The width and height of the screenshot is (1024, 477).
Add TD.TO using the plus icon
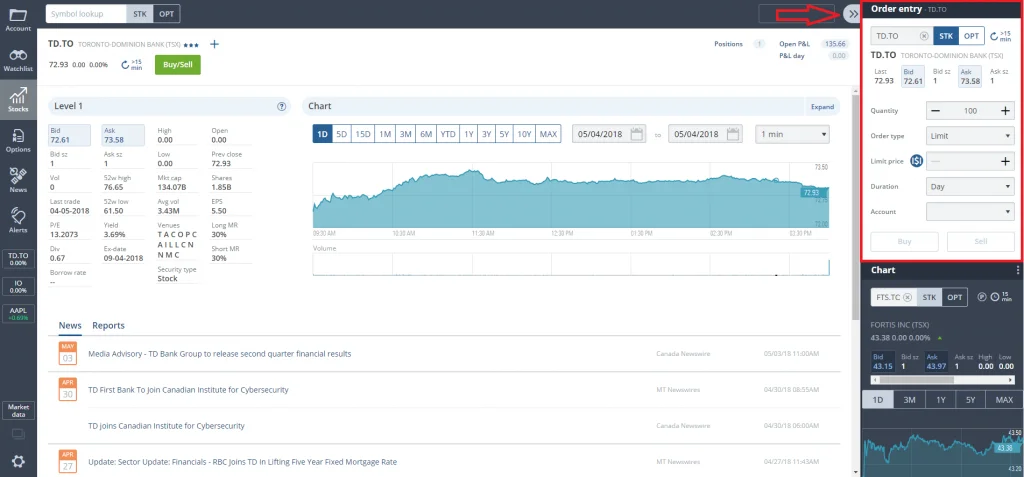coord(214,45)
